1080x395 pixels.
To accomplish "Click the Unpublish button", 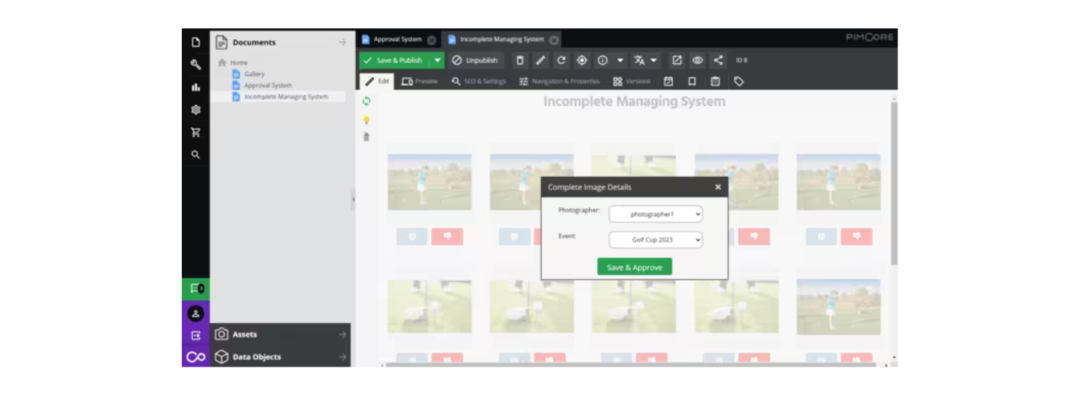I will (475, 61).
